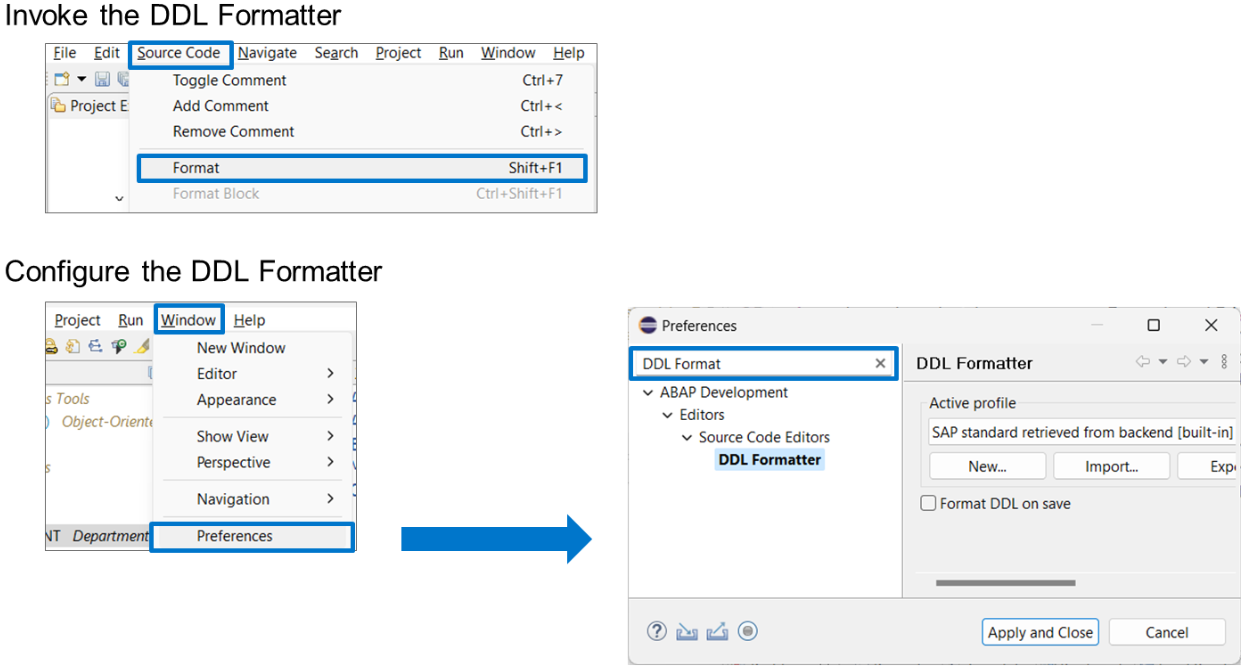Select Source Code Editors tree label
Viewport: 1245px width, 668px height.
click(764, 437)
